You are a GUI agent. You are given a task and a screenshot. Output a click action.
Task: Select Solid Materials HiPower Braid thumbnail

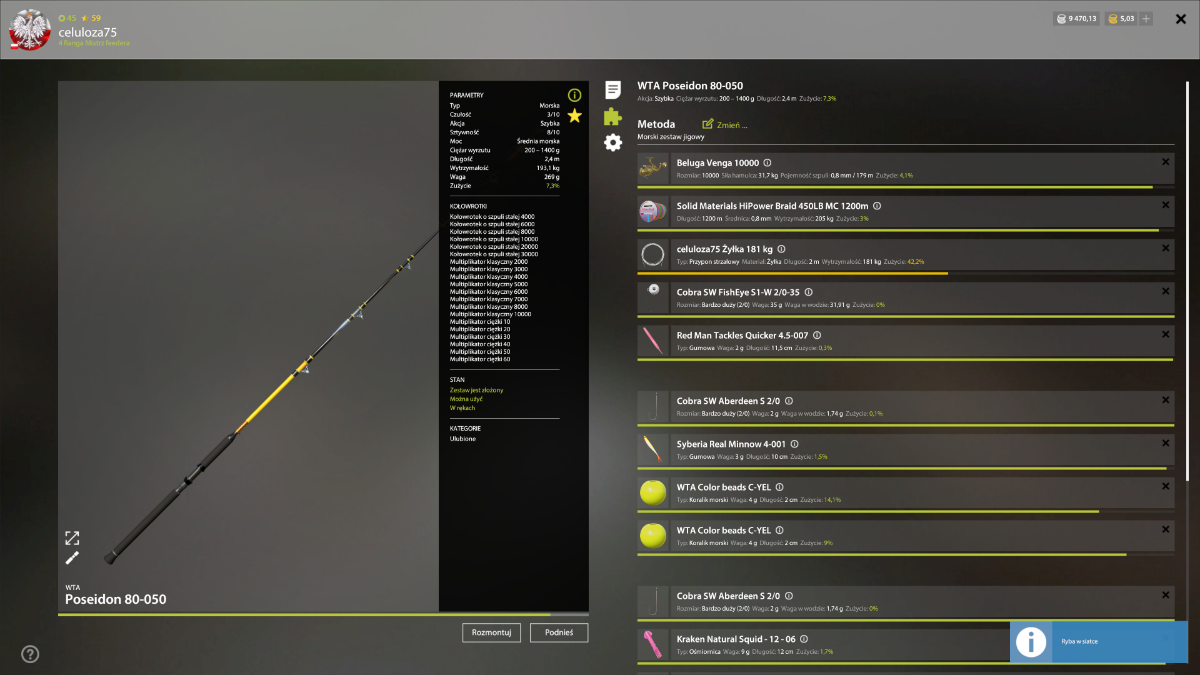[653, 211]
